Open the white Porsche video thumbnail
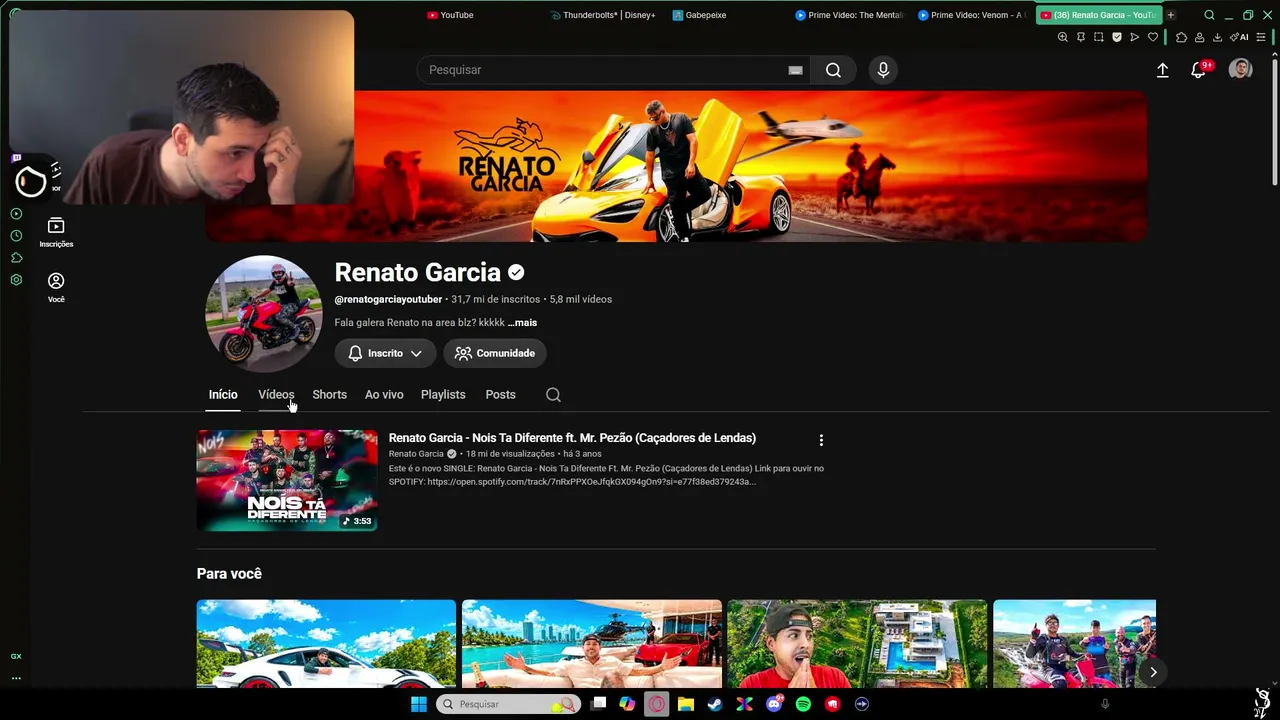This screenshot has width=1280, height=720. pos(326,644)
